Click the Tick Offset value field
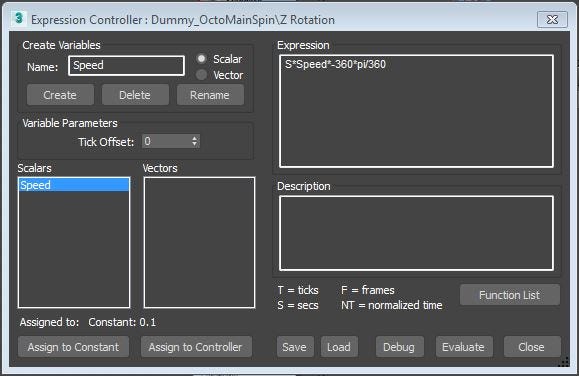The image size is (579, 376). click(x=166, y=141)
